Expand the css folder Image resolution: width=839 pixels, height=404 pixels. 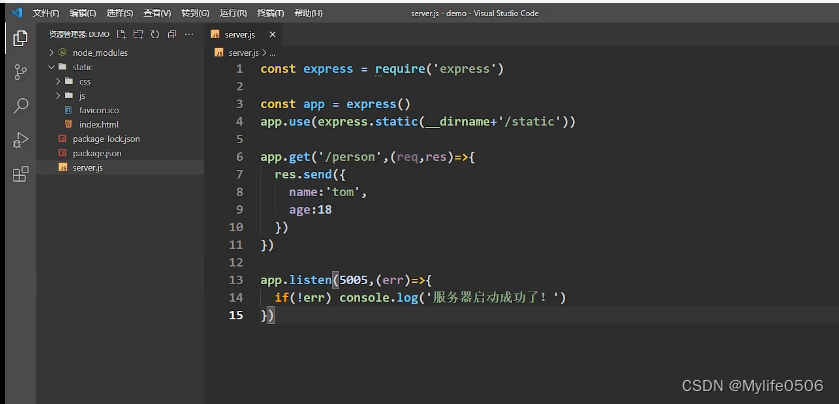[84, 81]
